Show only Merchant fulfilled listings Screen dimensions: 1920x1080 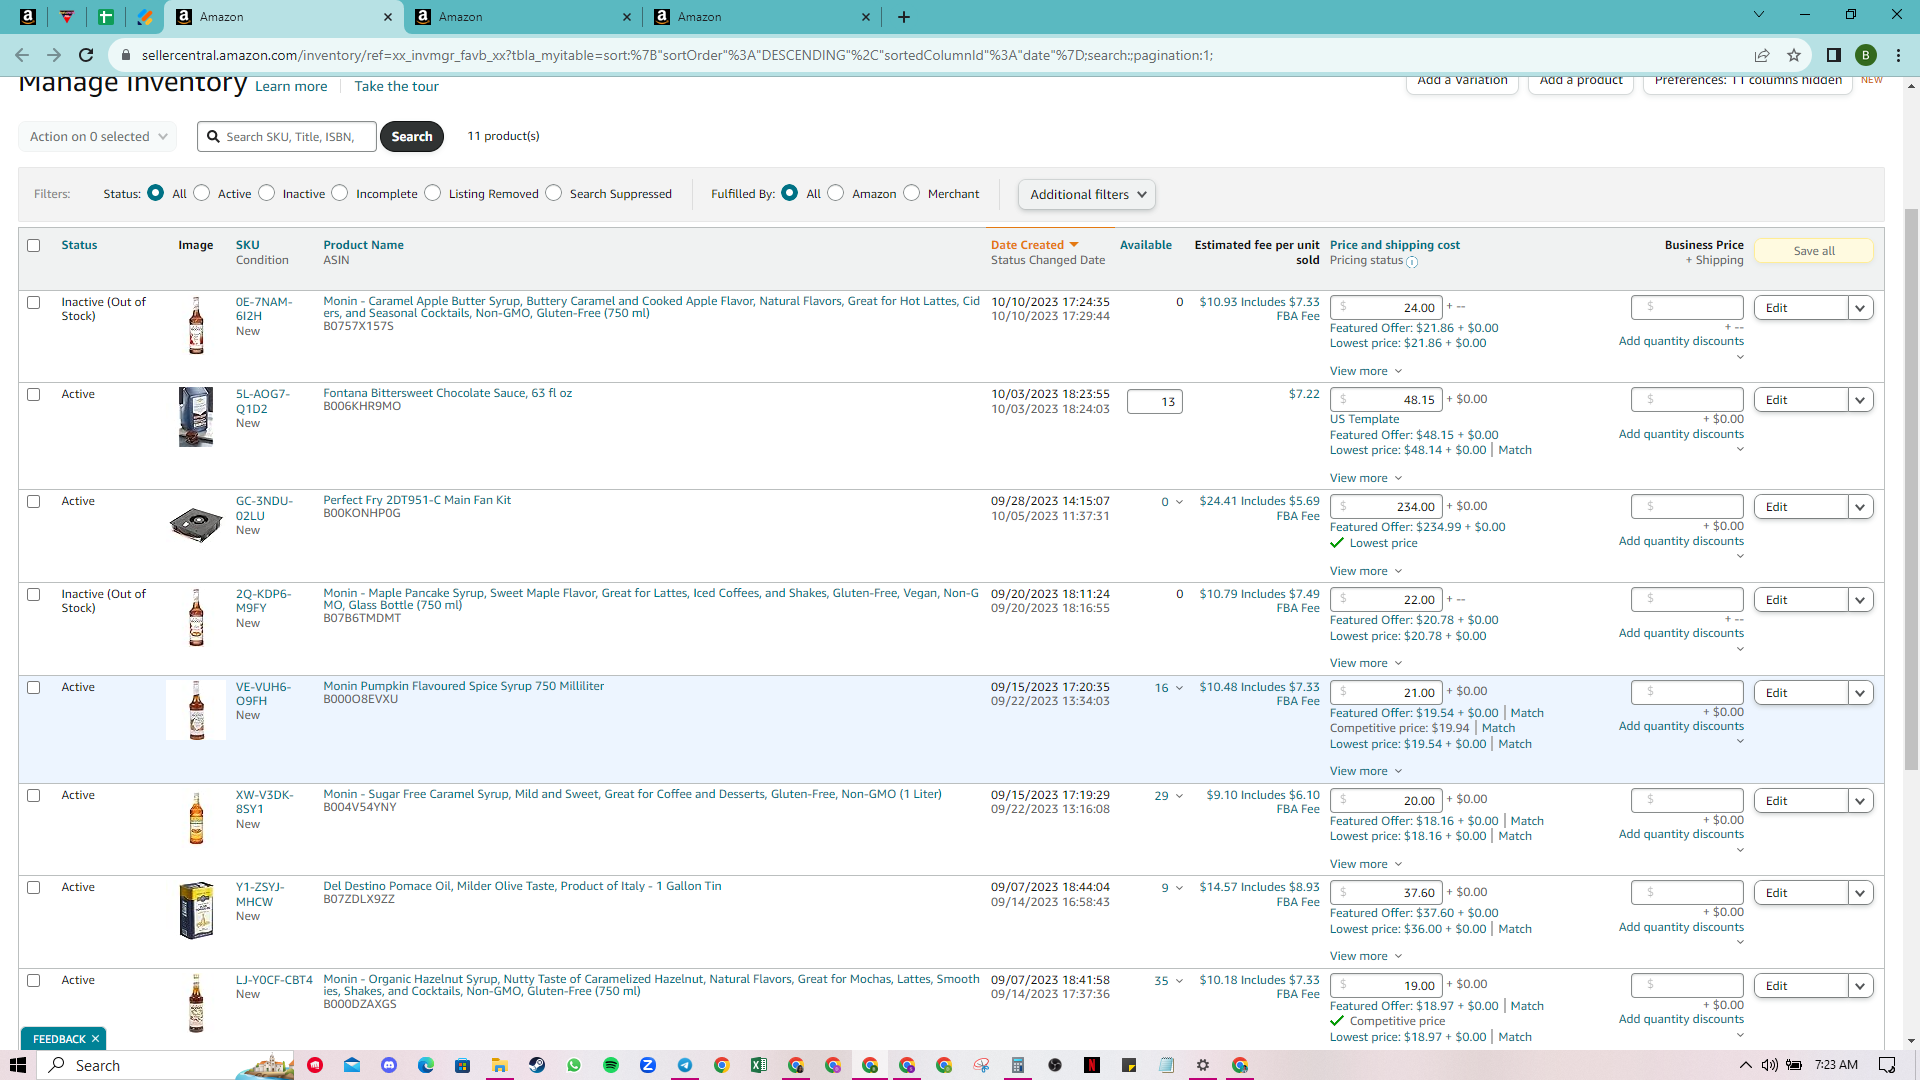(912, 193)
